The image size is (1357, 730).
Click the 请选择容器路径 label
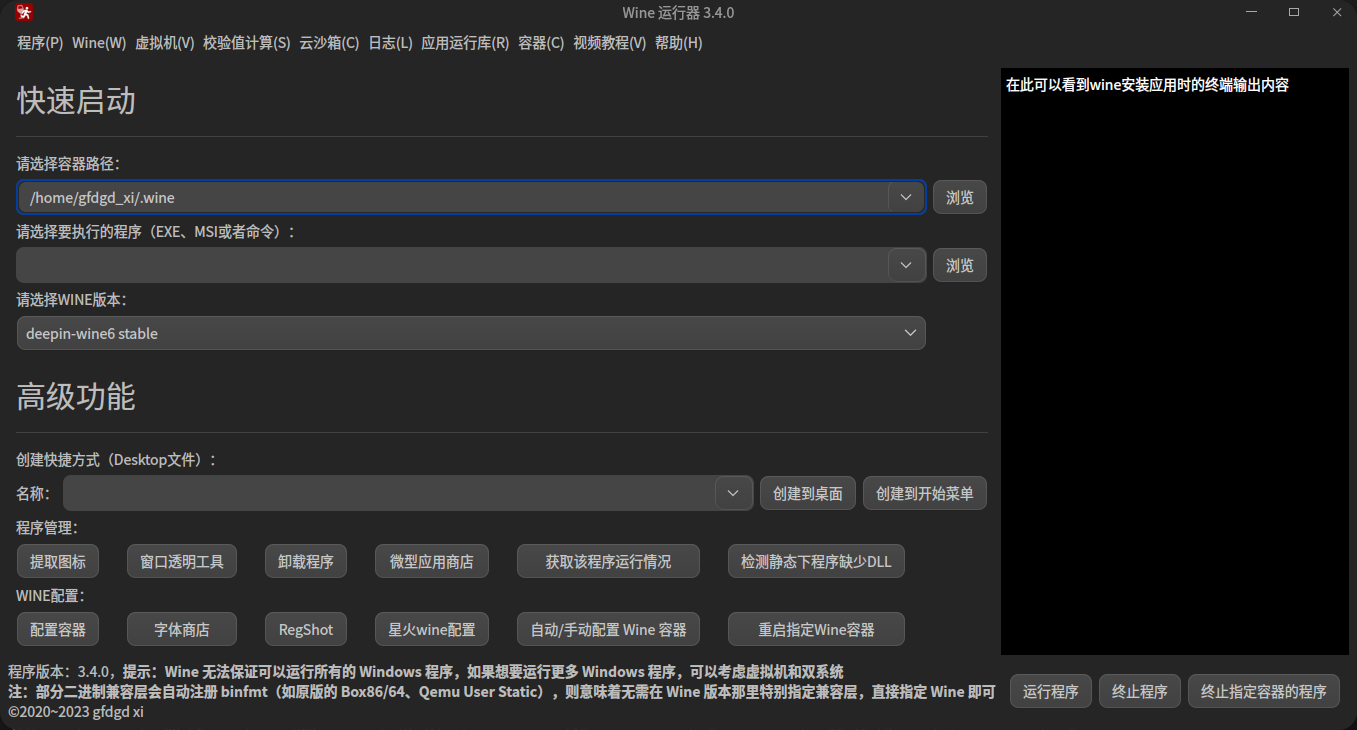[68, 163]
